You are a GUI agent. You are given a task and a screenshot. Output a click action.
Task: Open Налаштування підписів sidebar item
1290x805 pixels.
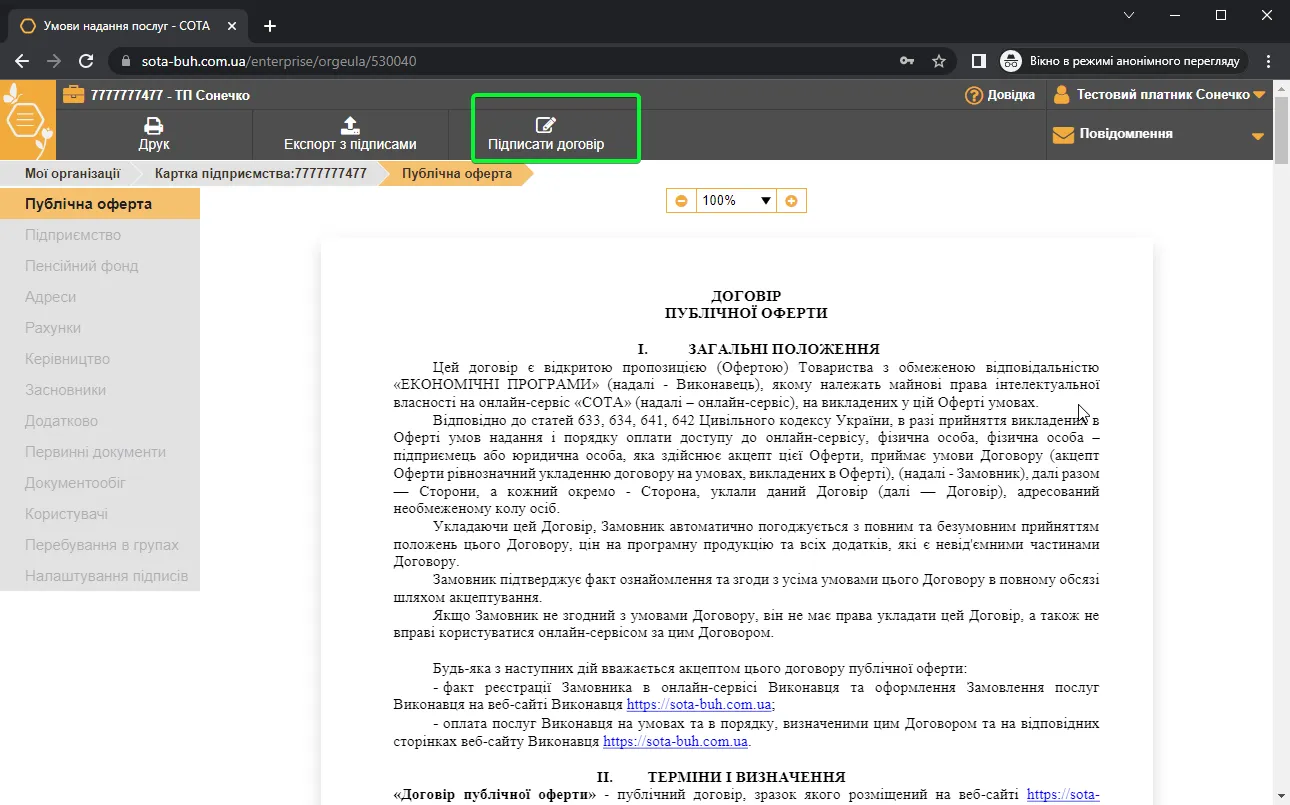(100, 576)
